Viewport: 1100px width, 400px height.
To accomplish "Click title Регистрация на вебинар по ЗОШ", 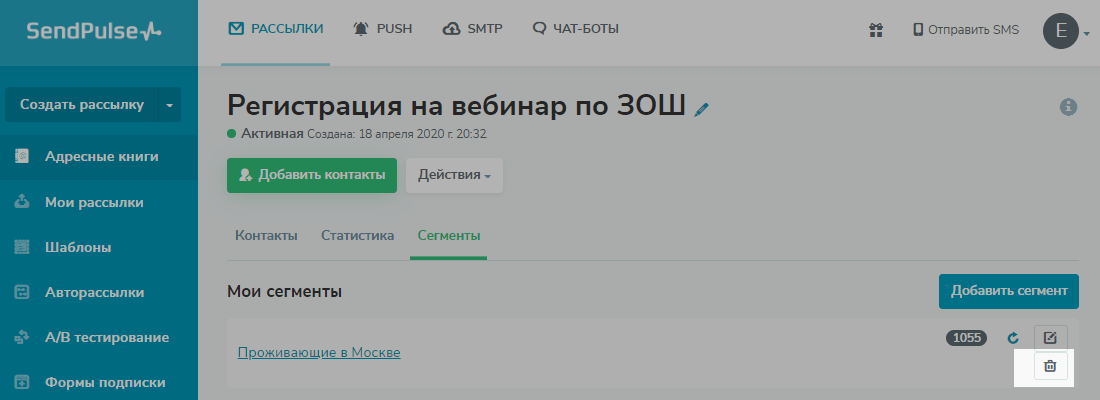I will pyautogui.click(x=456, y=106).
